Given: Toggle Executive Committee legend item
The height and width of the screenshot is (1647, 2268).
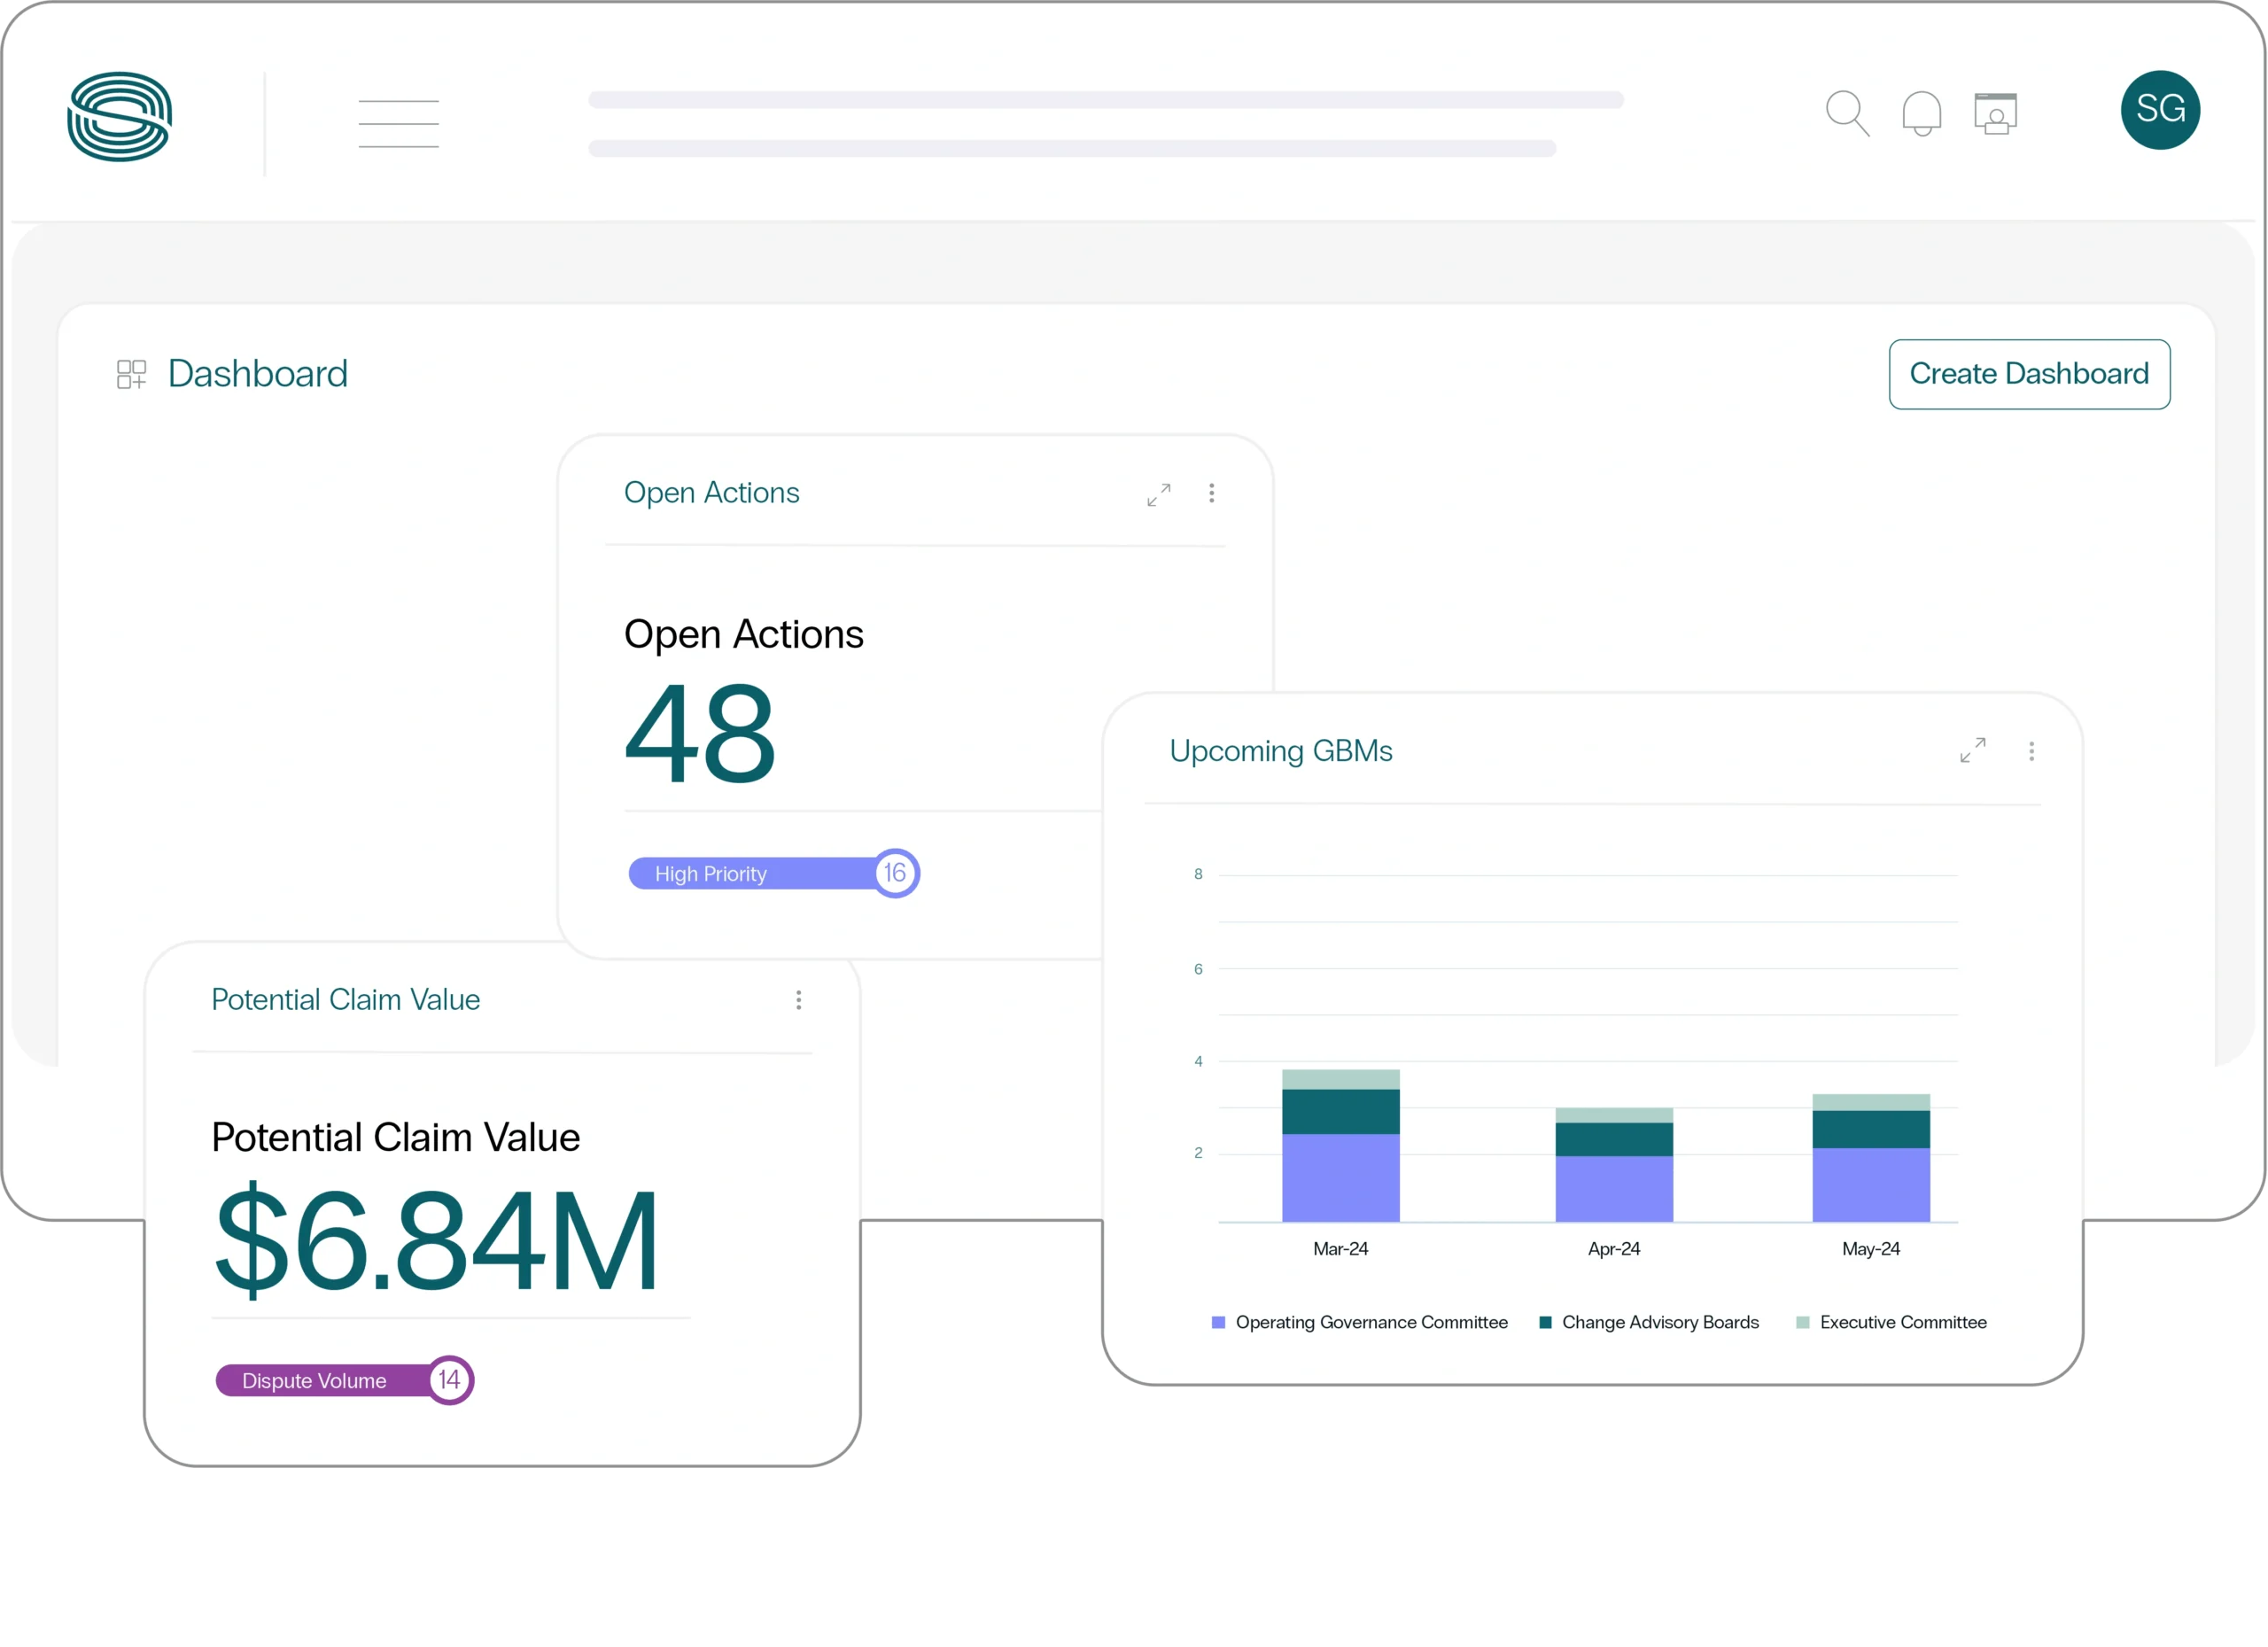Looking at the screenshot, I should (1891, 1322).
